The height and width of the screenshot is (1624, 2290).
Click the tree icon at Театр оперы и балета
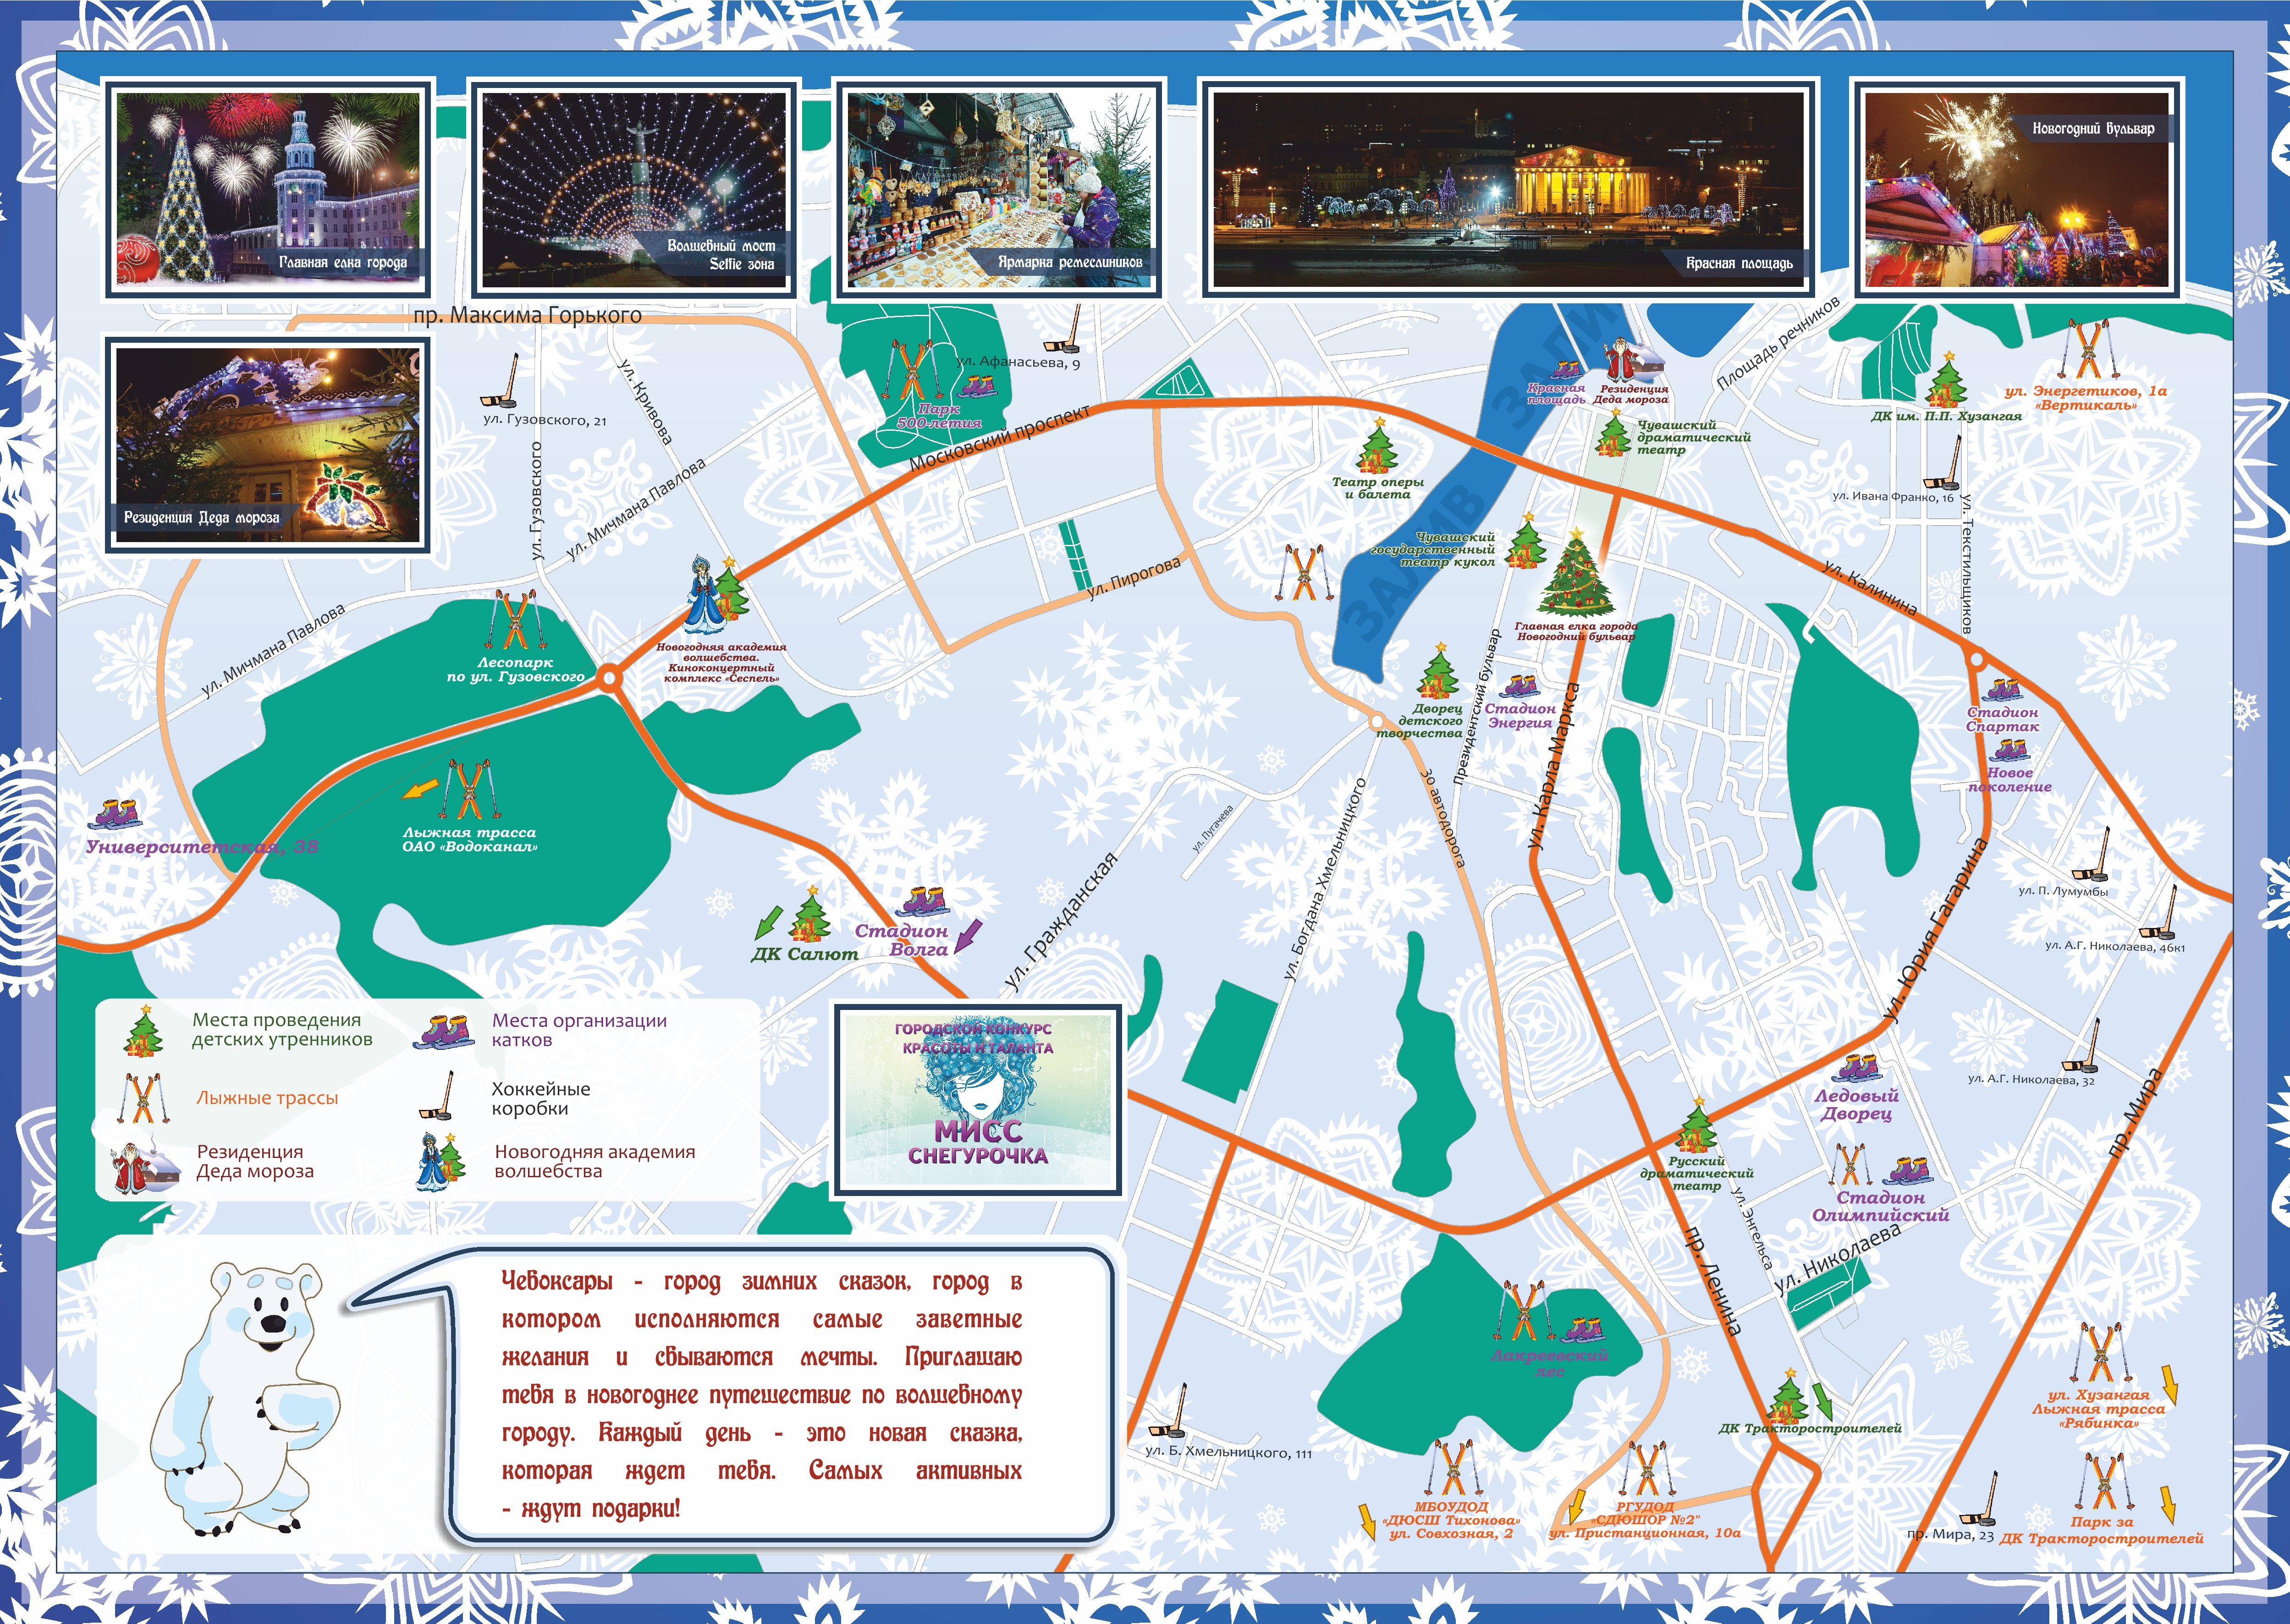coord(1377,445)
